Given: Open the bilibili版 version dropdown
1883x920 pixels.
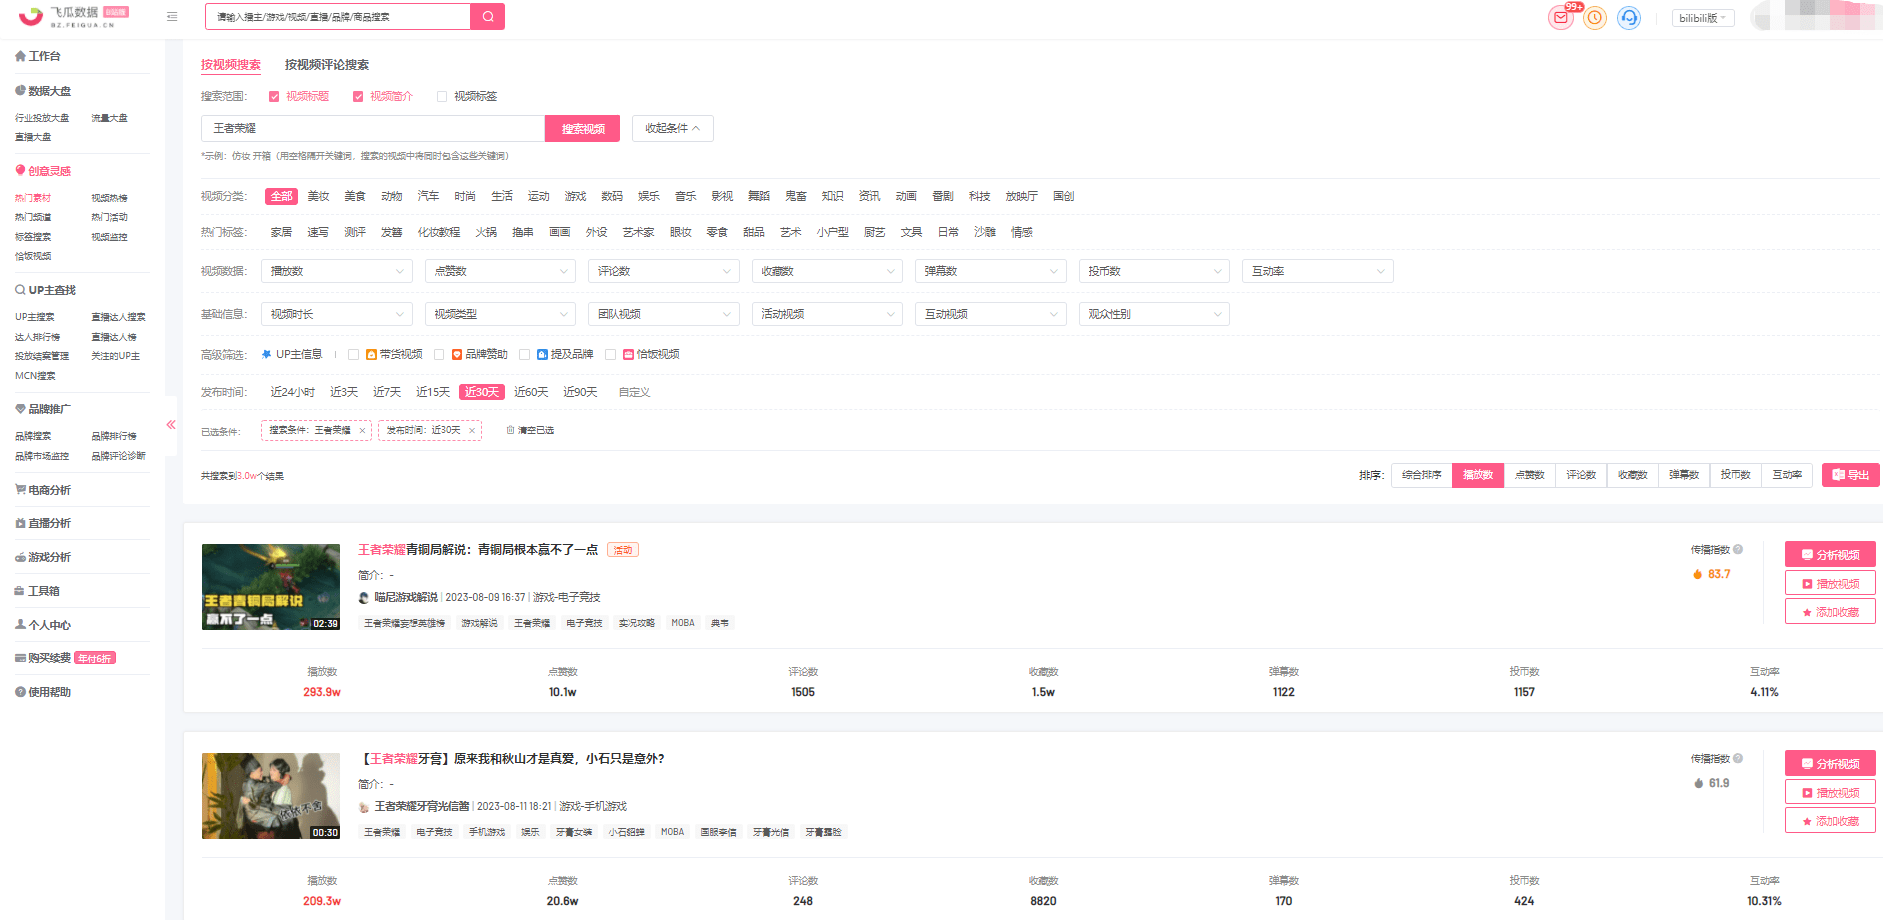Looking at the screenshot, I should pos(1703,18).
